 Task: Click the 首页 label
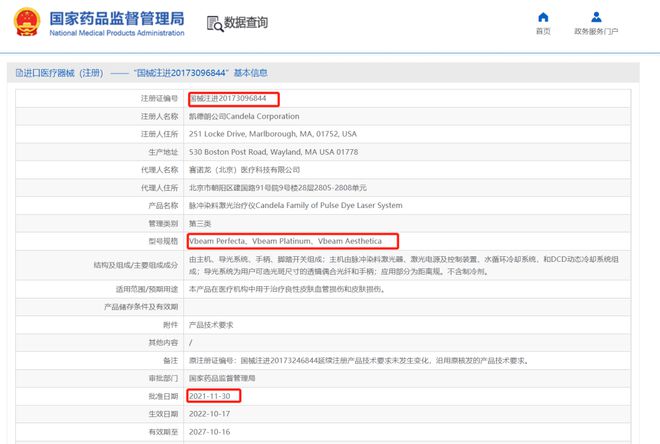click(x=543, y=31)
